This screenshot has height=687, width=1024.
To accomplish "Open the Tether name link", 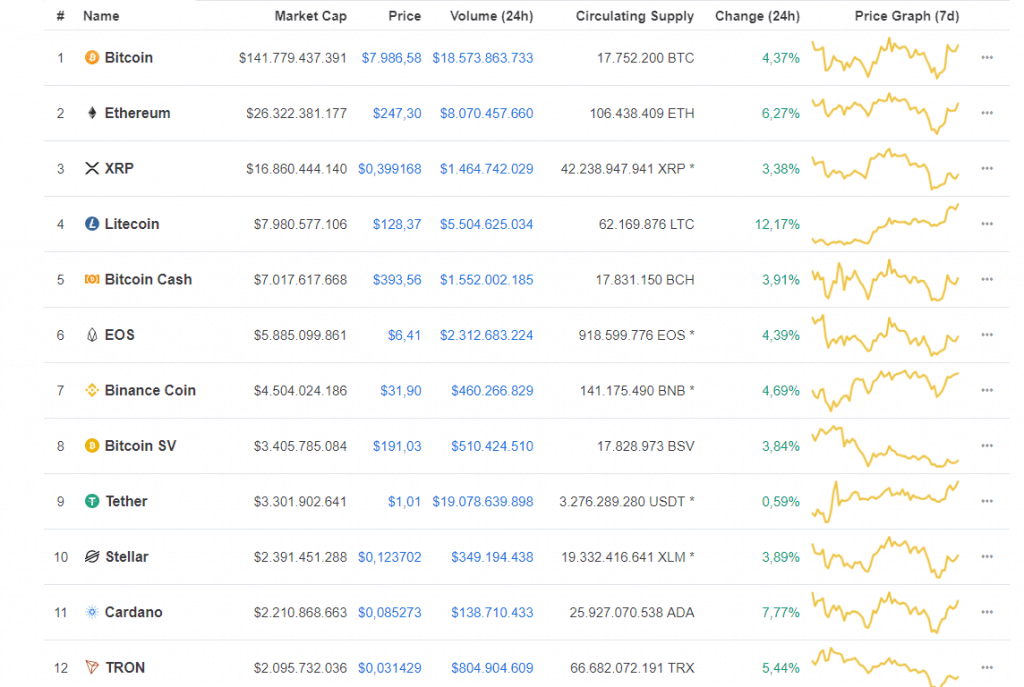I will (126, 502).
